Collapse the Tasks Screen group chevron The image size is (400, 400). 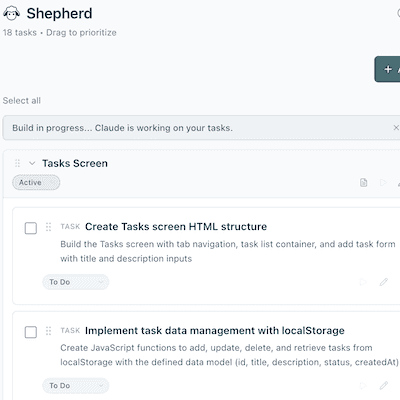[x=32, y=163]
